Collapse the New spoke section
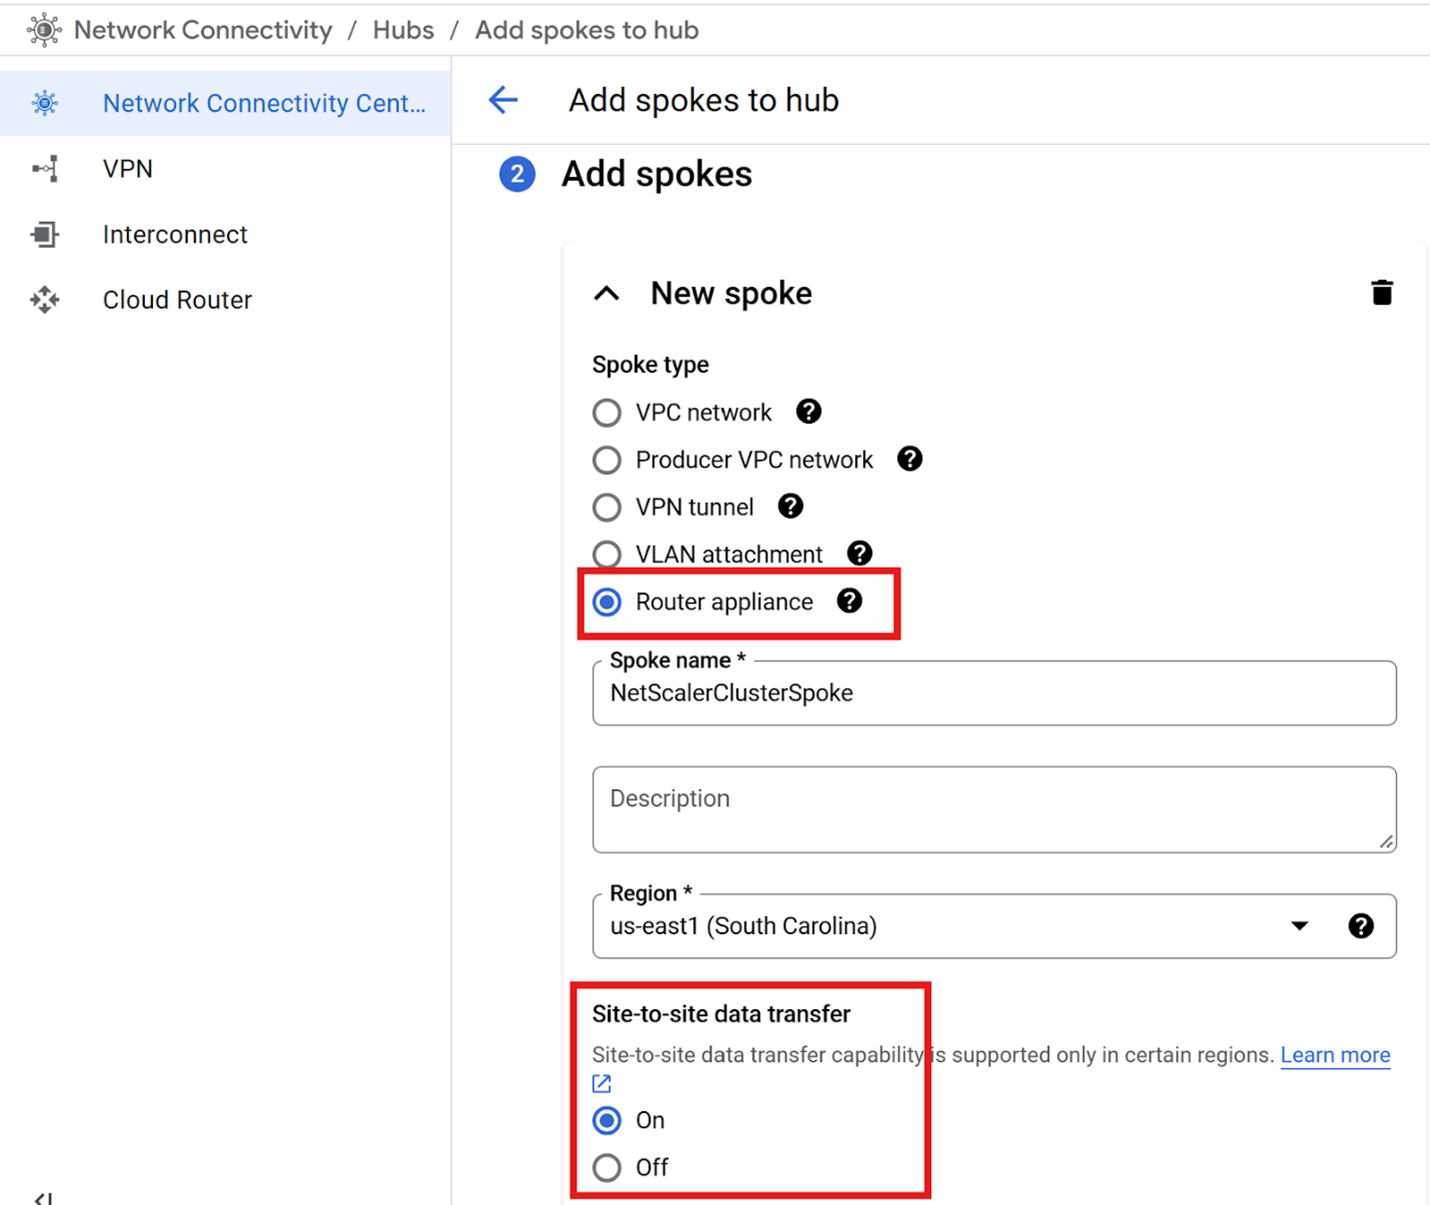 (x=607, y=294)
